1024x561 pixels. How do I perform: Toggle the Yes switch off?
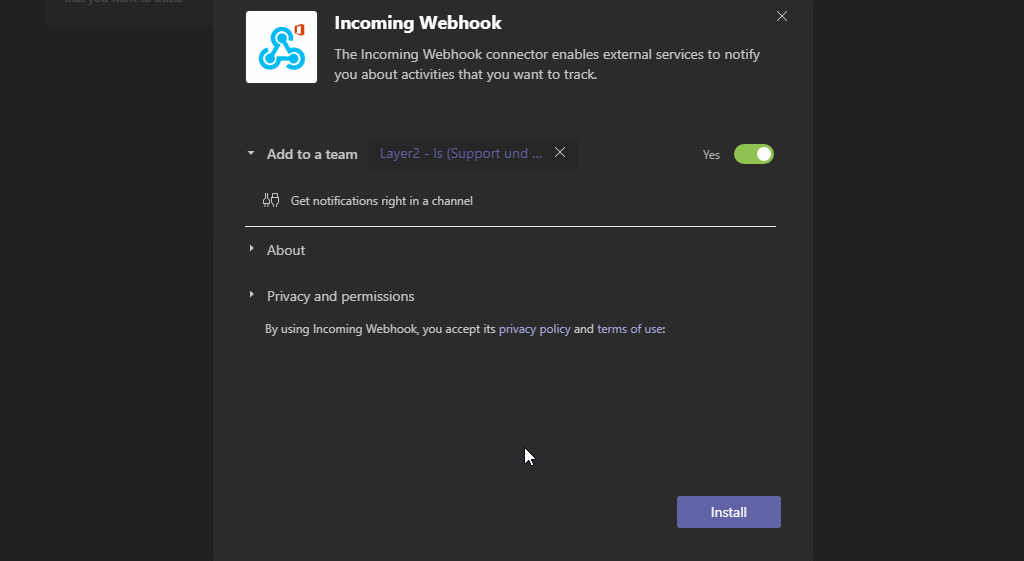point(754,154)
